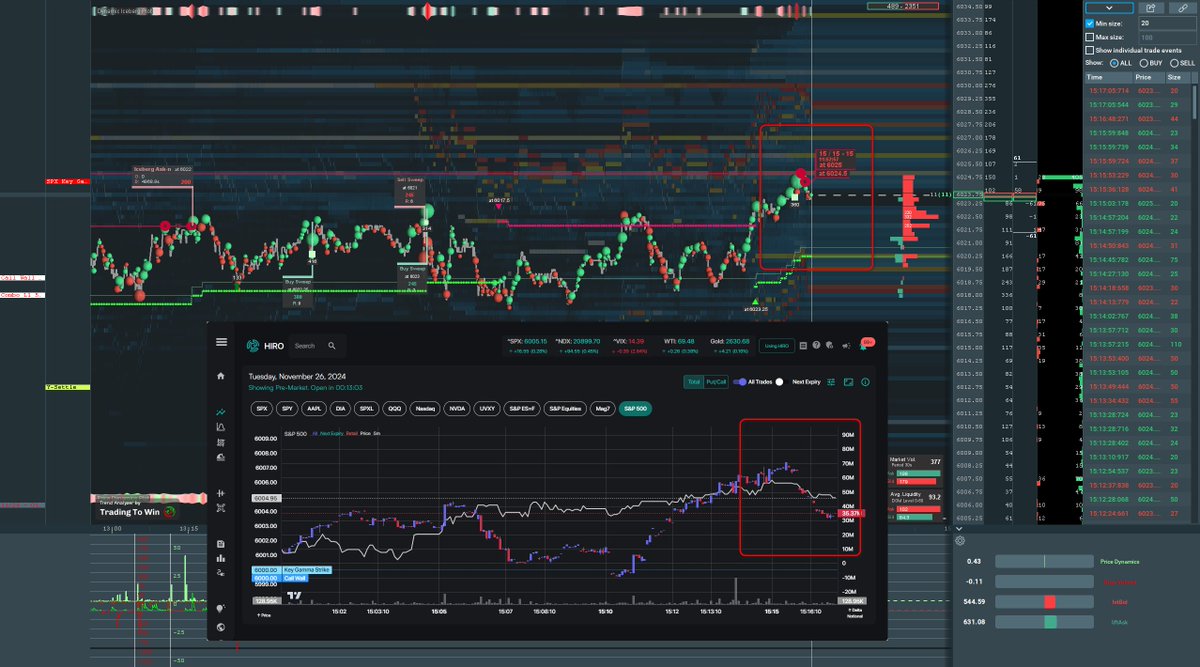Image resolution: width=1200 pixels, height=667 pixels.
Task: Switch to the Put/Call view
Action: coord(716,382)
